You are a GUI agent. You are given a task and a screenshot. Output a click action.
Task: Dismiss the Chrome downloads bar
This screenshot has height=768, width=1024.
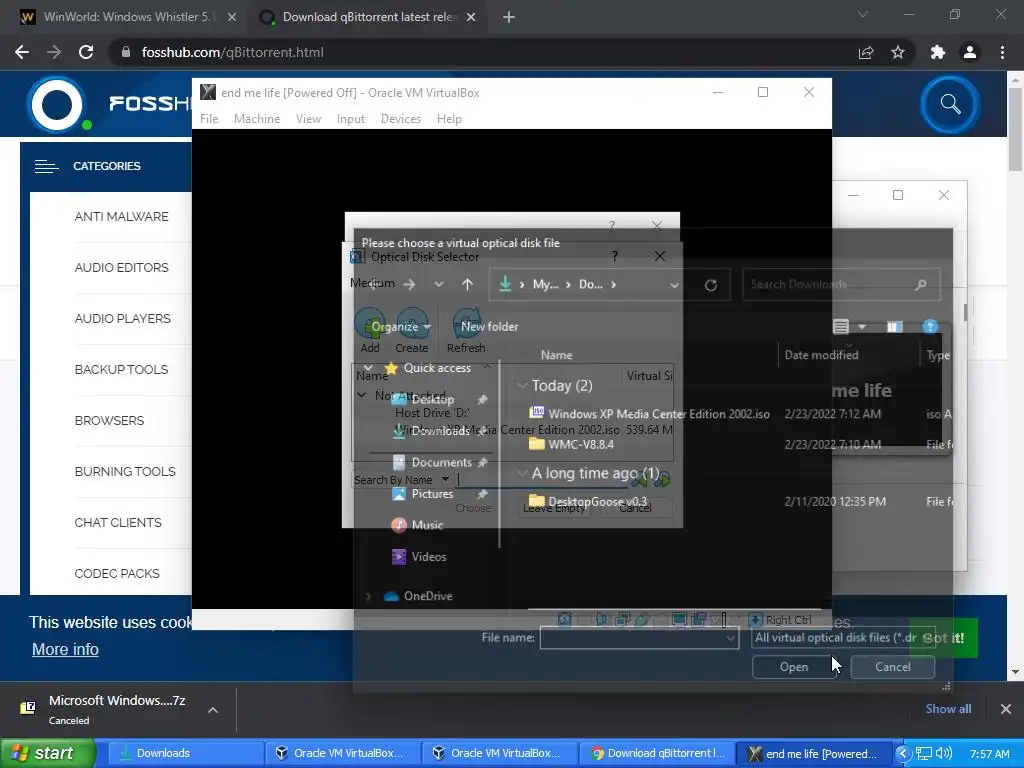(1006, 709)
